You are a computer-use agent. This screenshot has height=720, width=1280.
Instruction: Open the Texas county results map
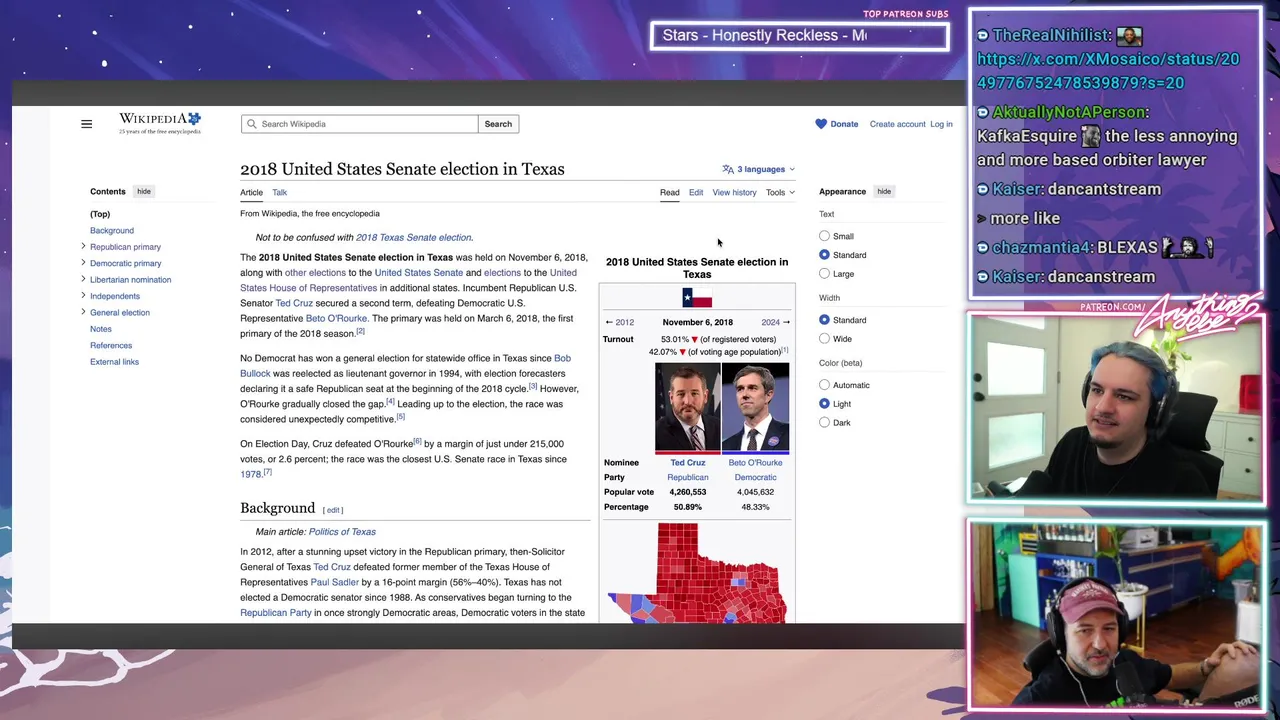(697, 573)
